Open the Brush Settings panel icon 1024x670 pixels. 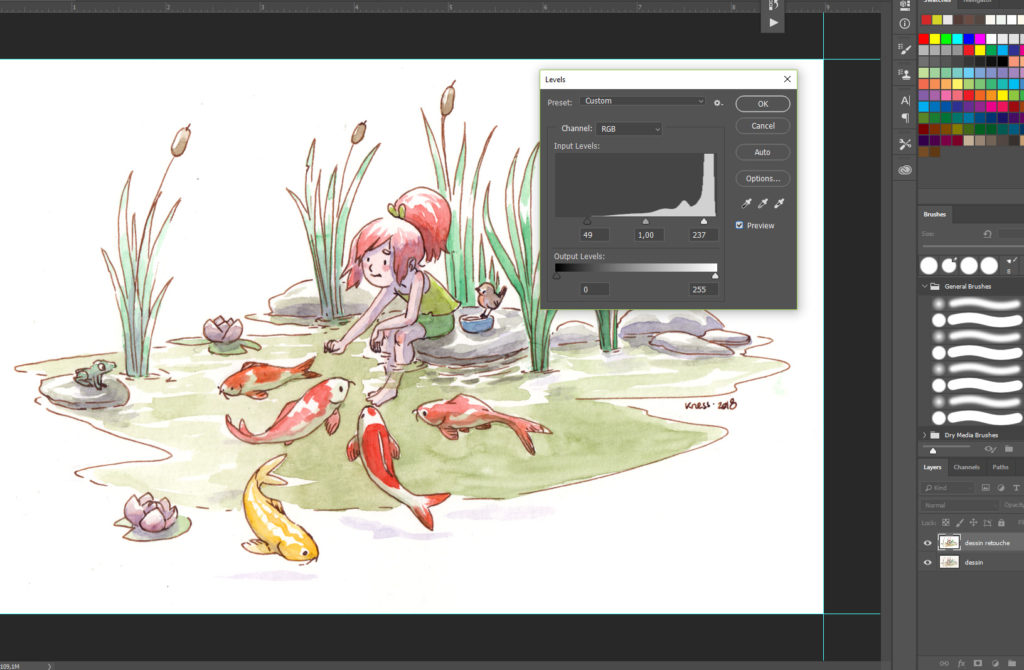click(x=905, y=47)
